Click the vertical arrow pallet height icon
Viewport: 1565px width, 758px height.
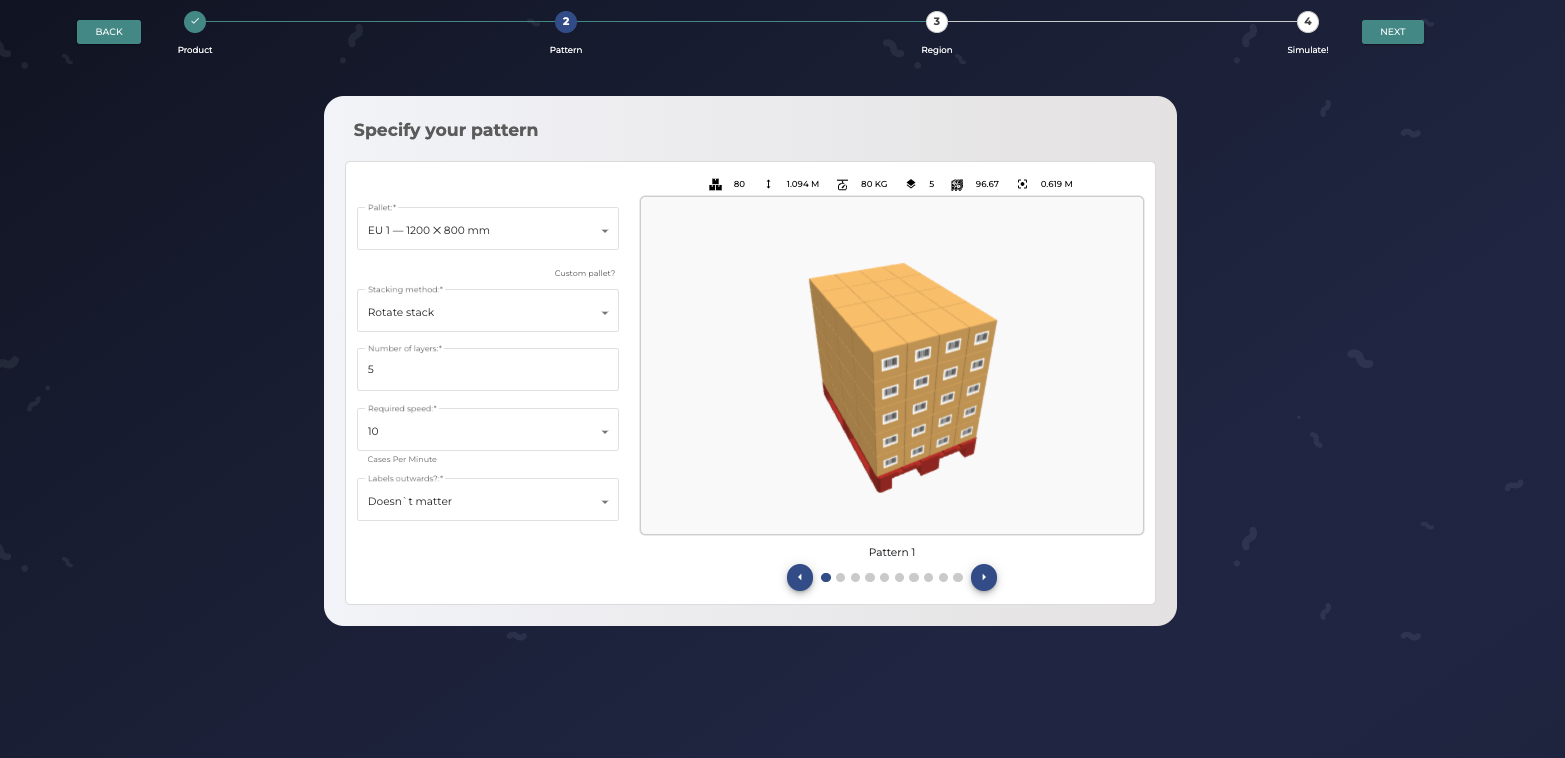768,184
